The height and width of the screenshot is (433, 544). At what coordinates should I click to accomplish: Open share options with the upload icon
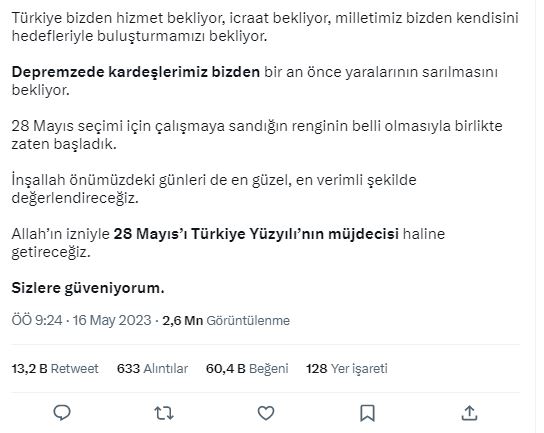point(469,413)
